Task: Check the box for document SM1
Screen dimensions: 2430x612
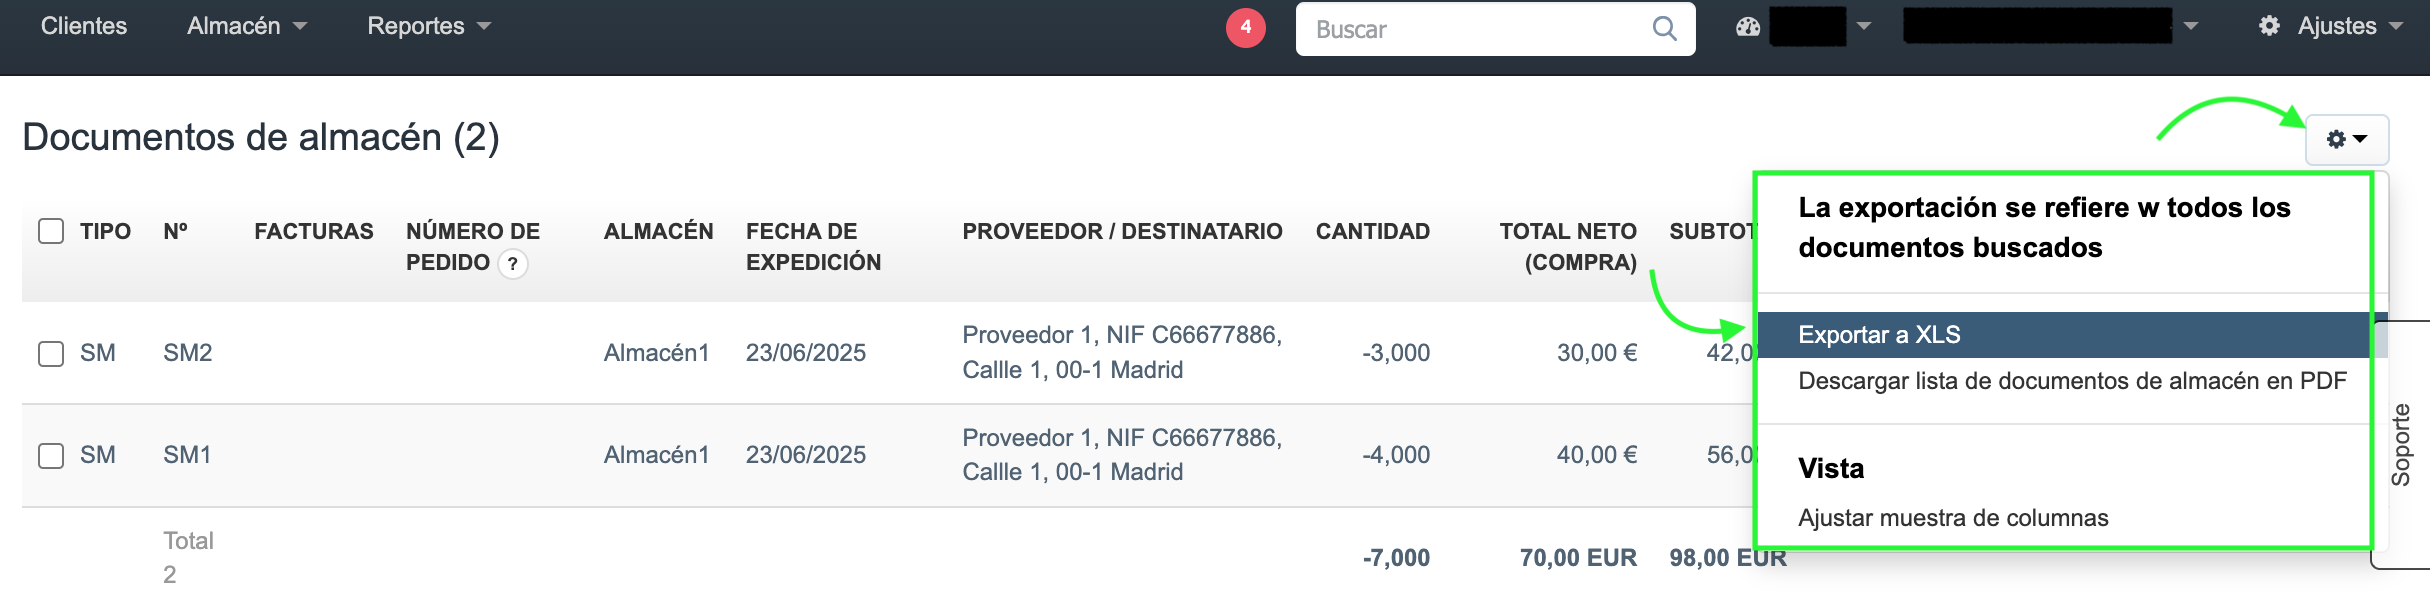Action: pos(51,456)
